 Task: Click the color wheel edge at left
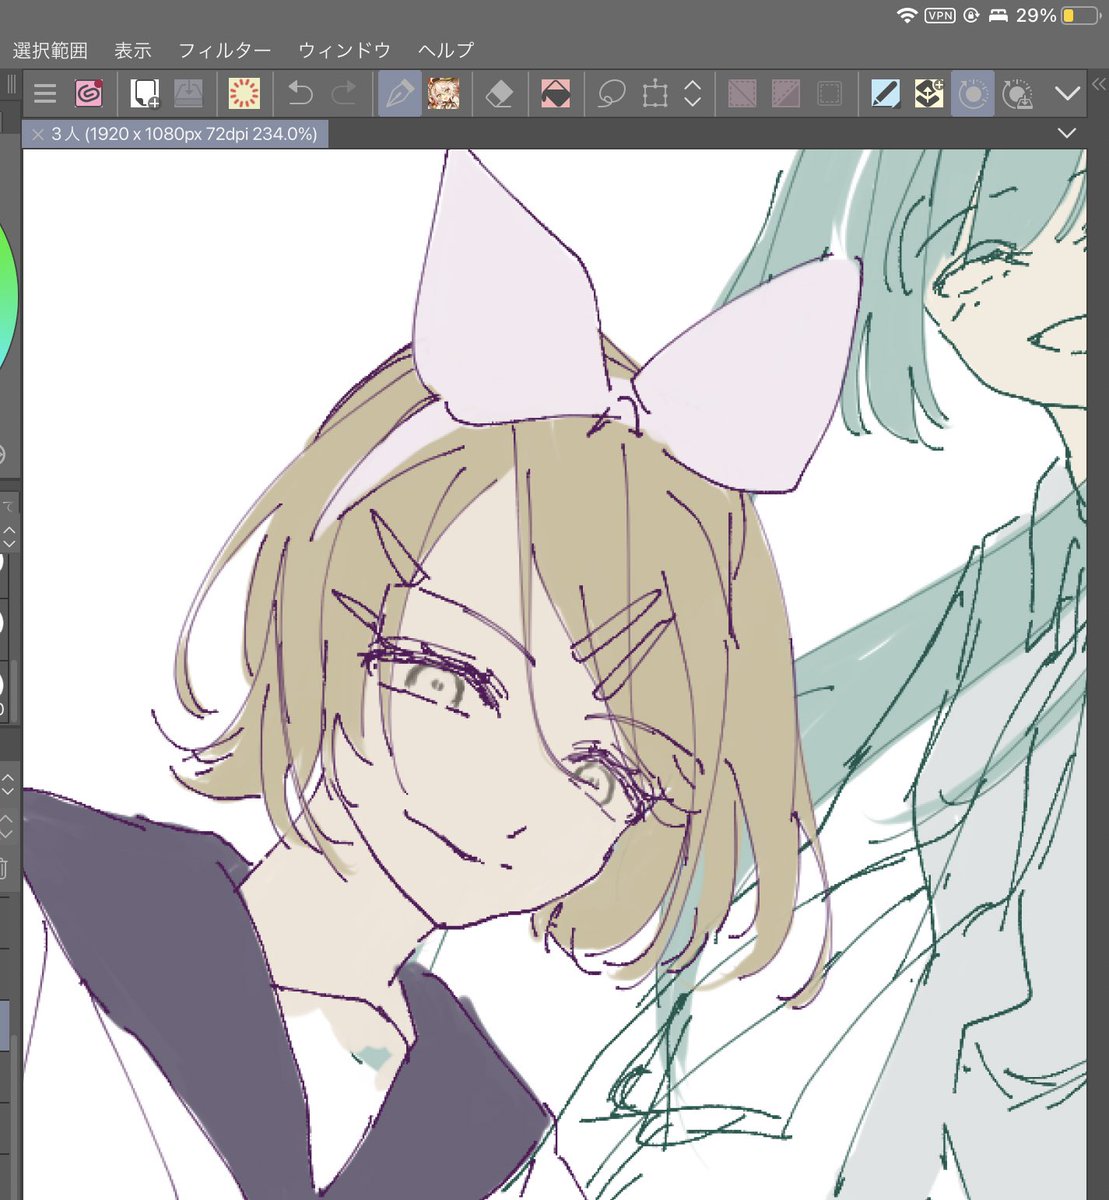tap(8, 300)
